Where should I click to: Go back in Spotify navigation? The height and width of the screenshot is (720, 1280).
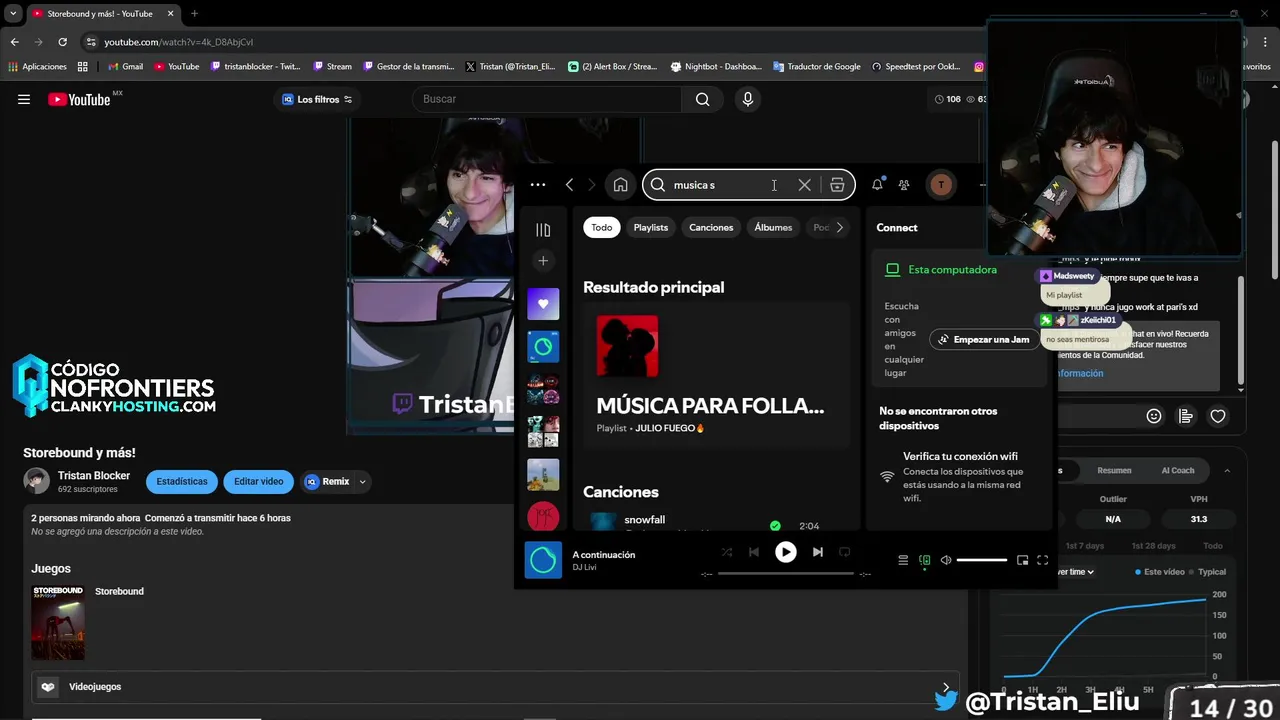click(569, 185)
